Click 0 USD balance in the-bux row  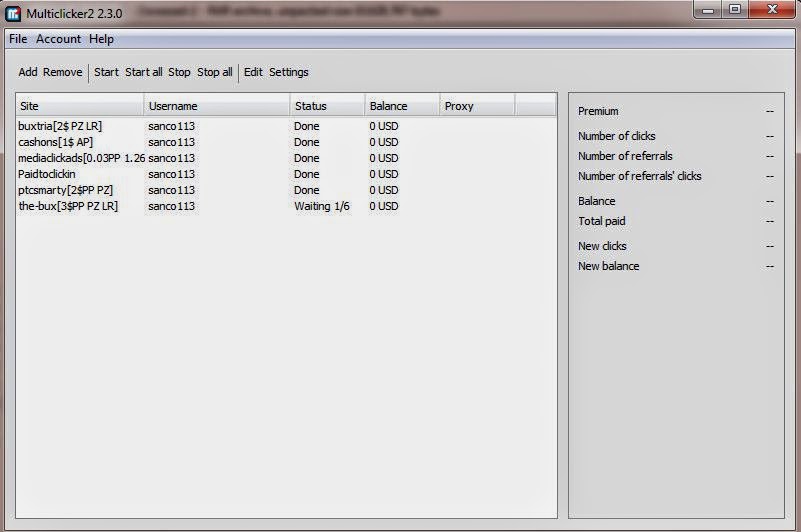point(384,206)
